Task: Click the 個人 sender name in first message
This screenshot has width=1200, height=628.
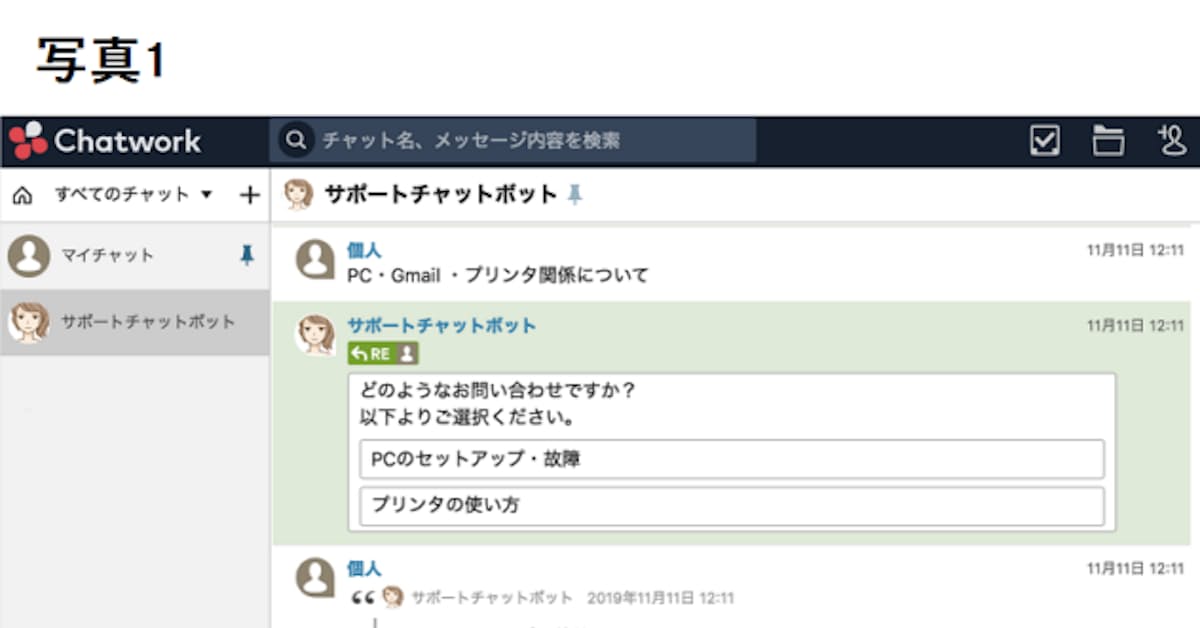Action: pos(363,251)
